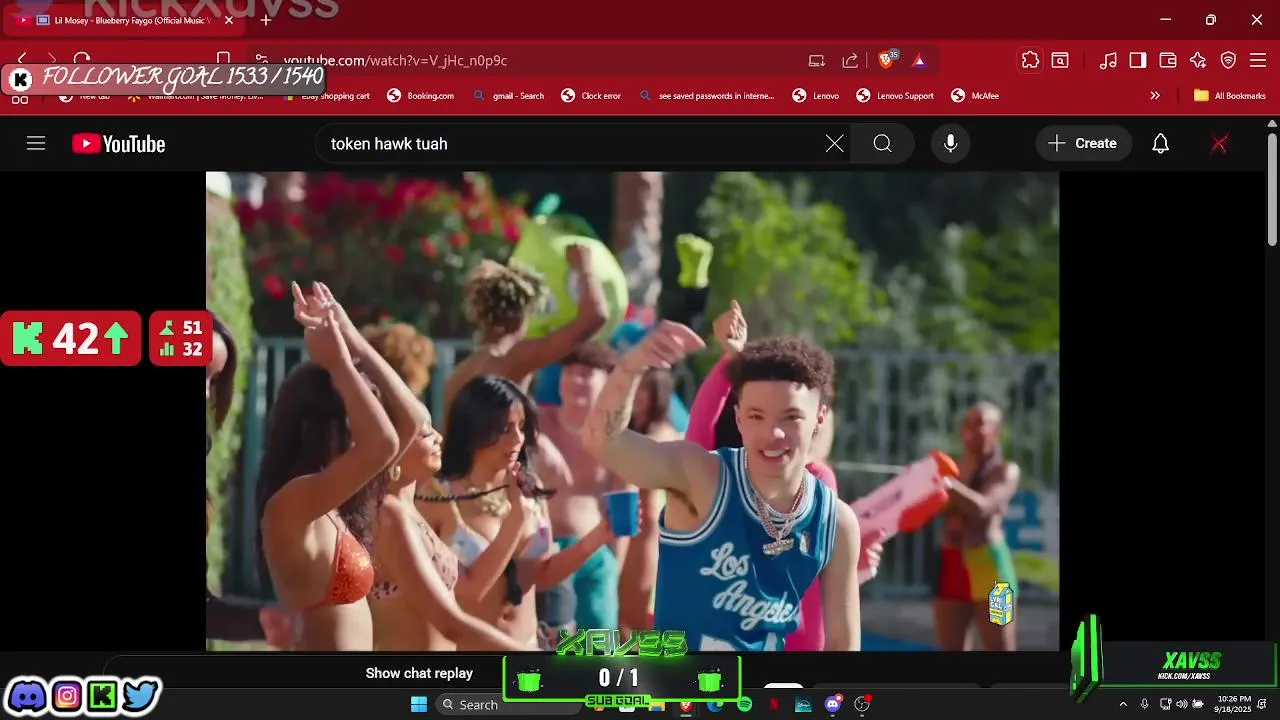The height and width of the screenshot is (720, 1280).
Task: Click the cast screen icon in address bar
Action: 817,60
